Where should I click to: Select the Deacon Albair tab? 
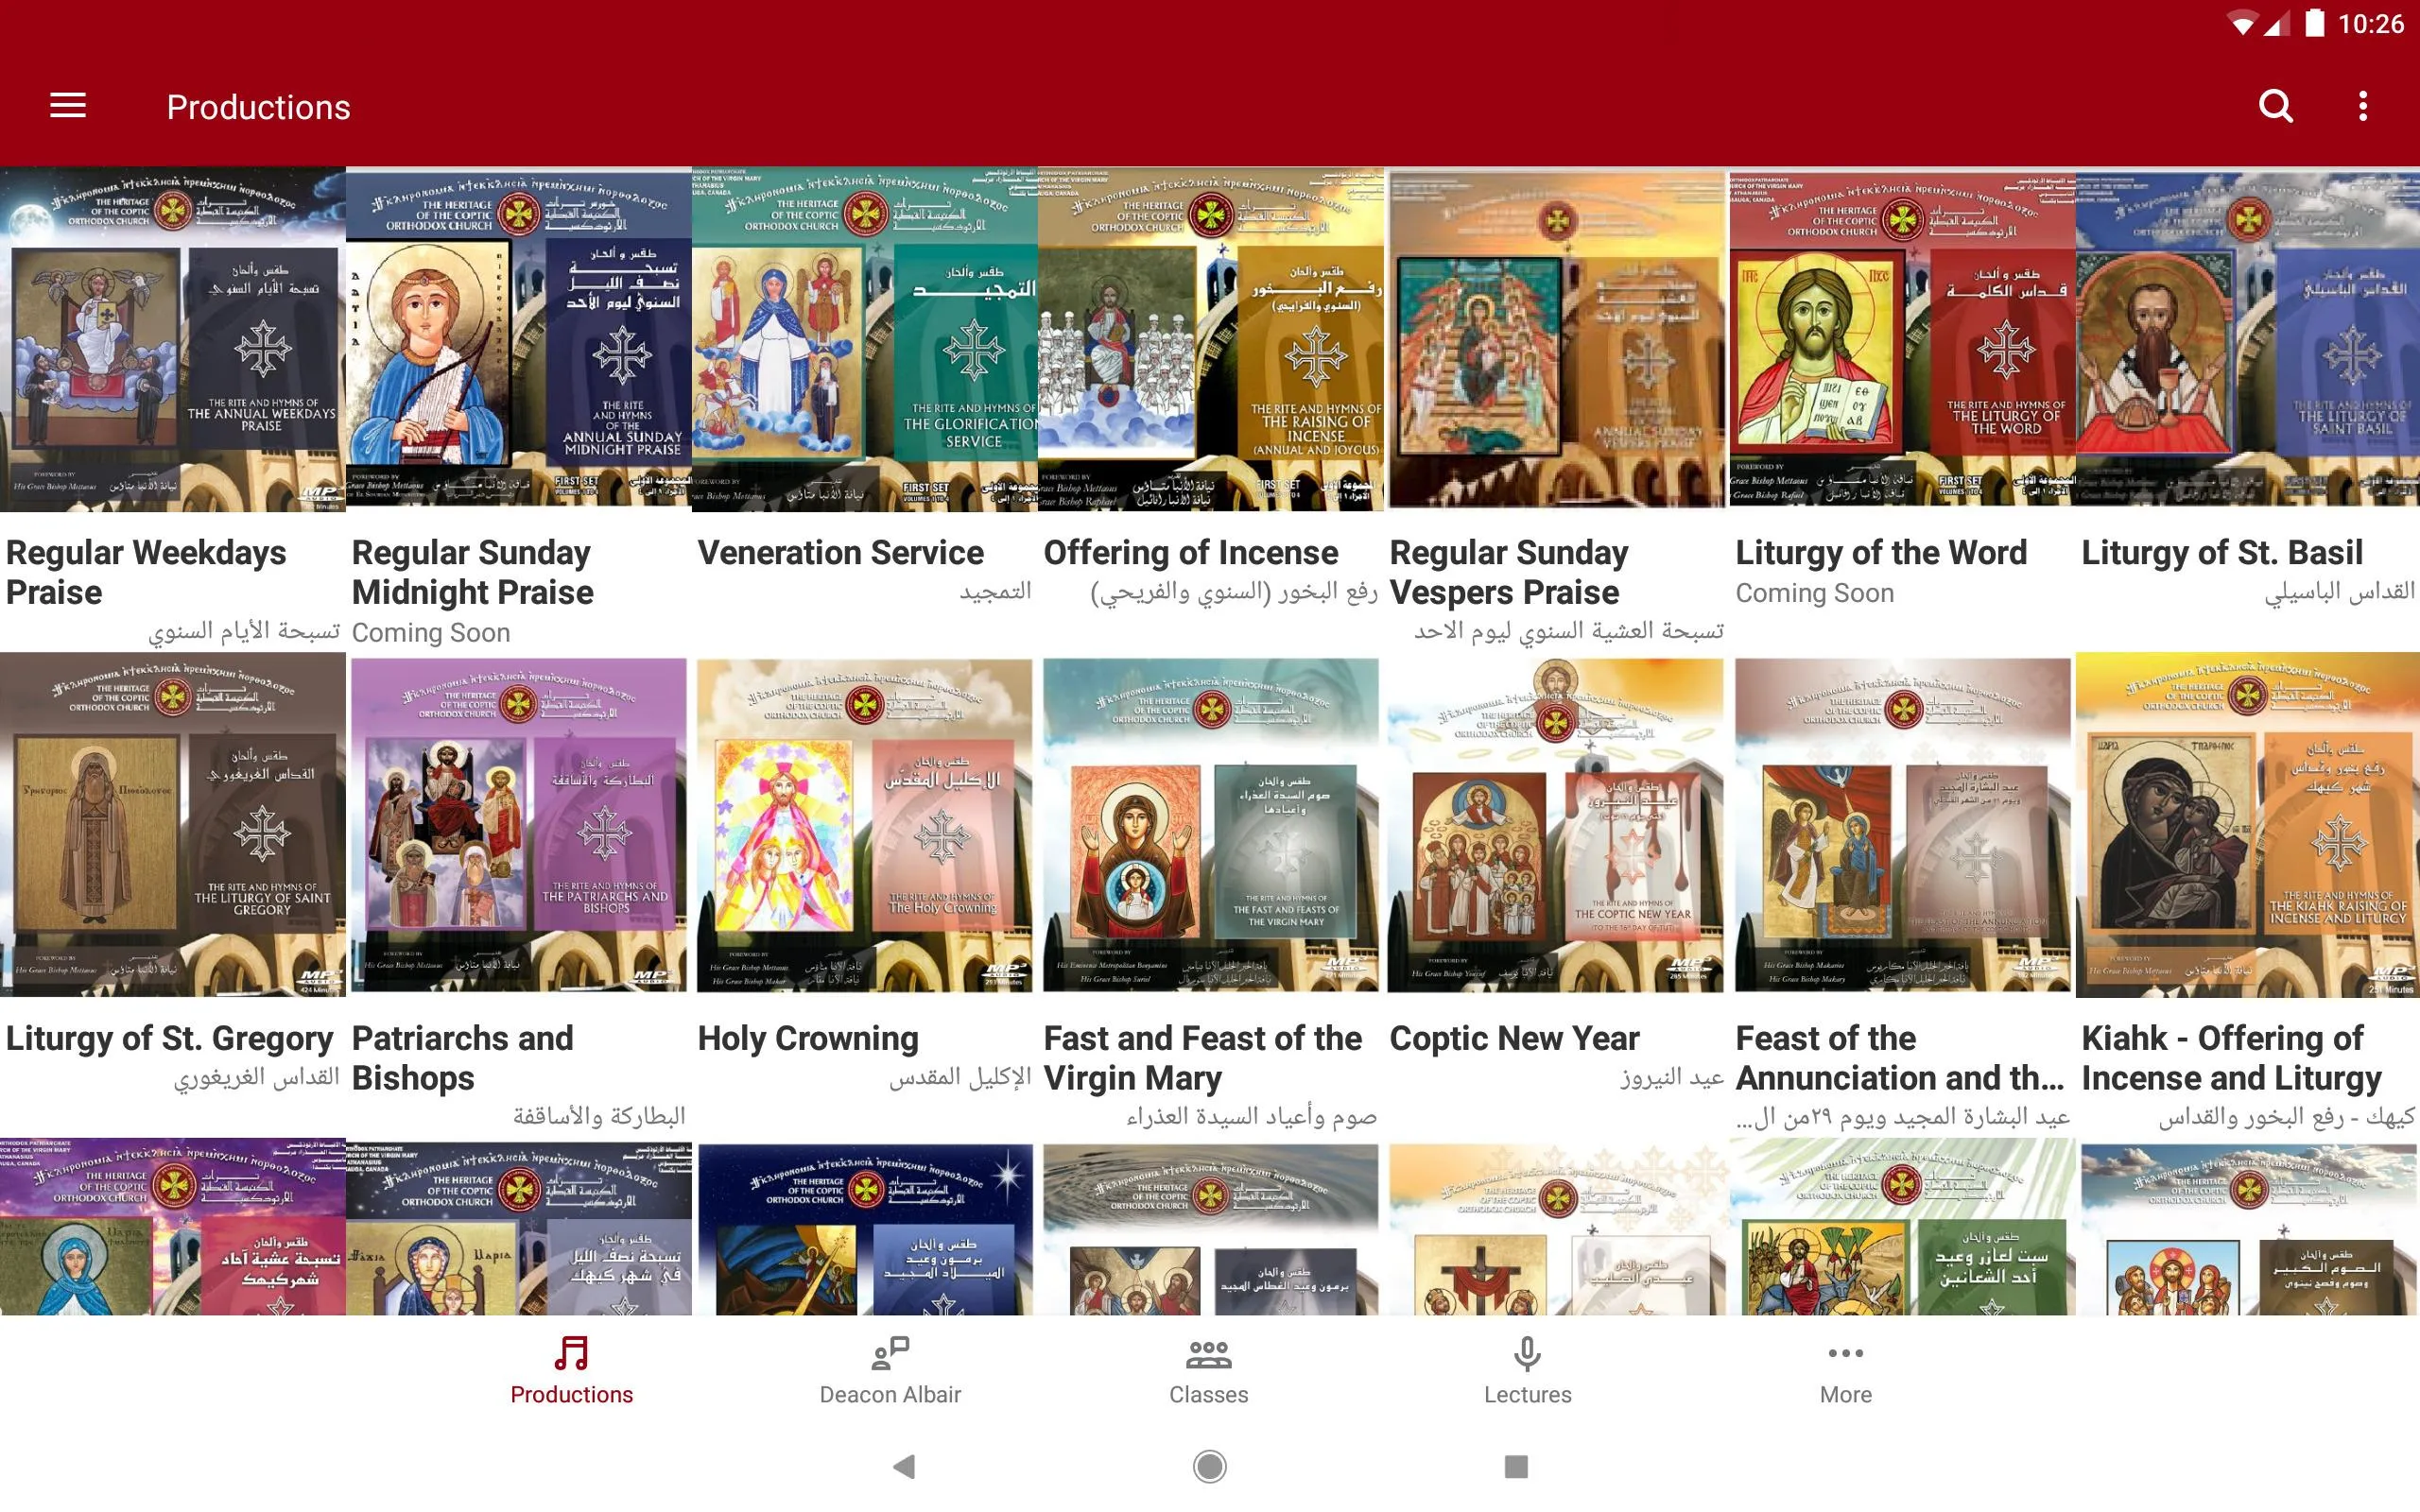pos(890,1369)
